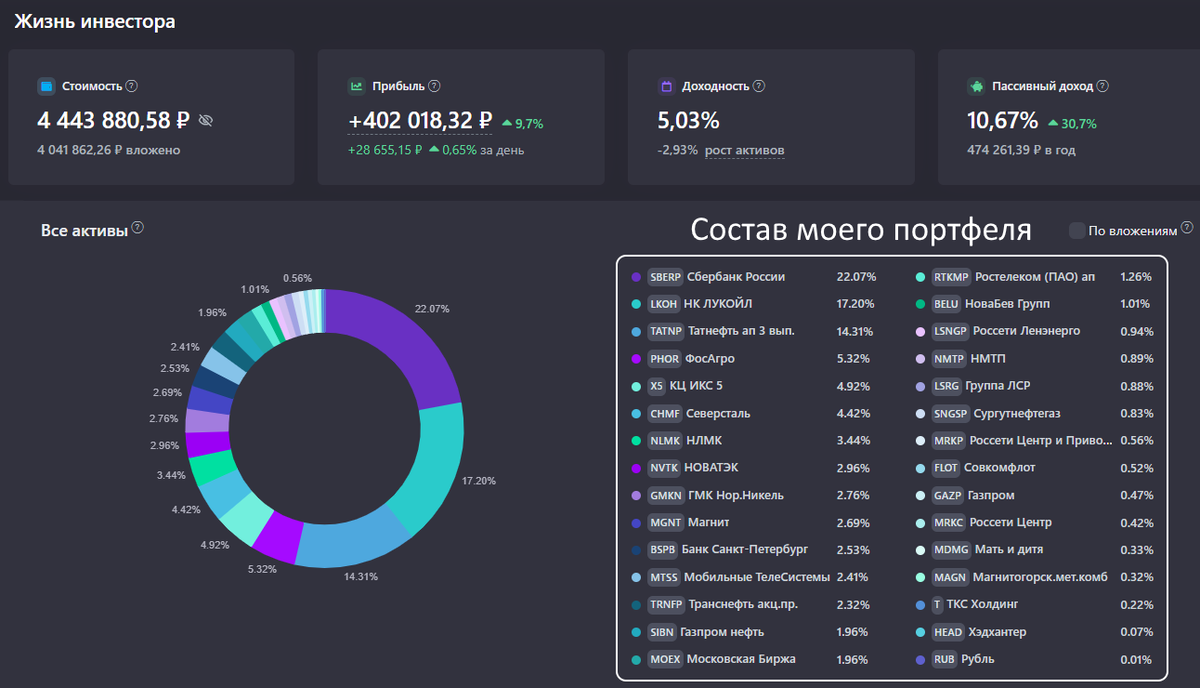The height and width of the screenshot is (688, 1200).
Task: Enable the По вложениям checkbox
Action: coord(1077,230)
